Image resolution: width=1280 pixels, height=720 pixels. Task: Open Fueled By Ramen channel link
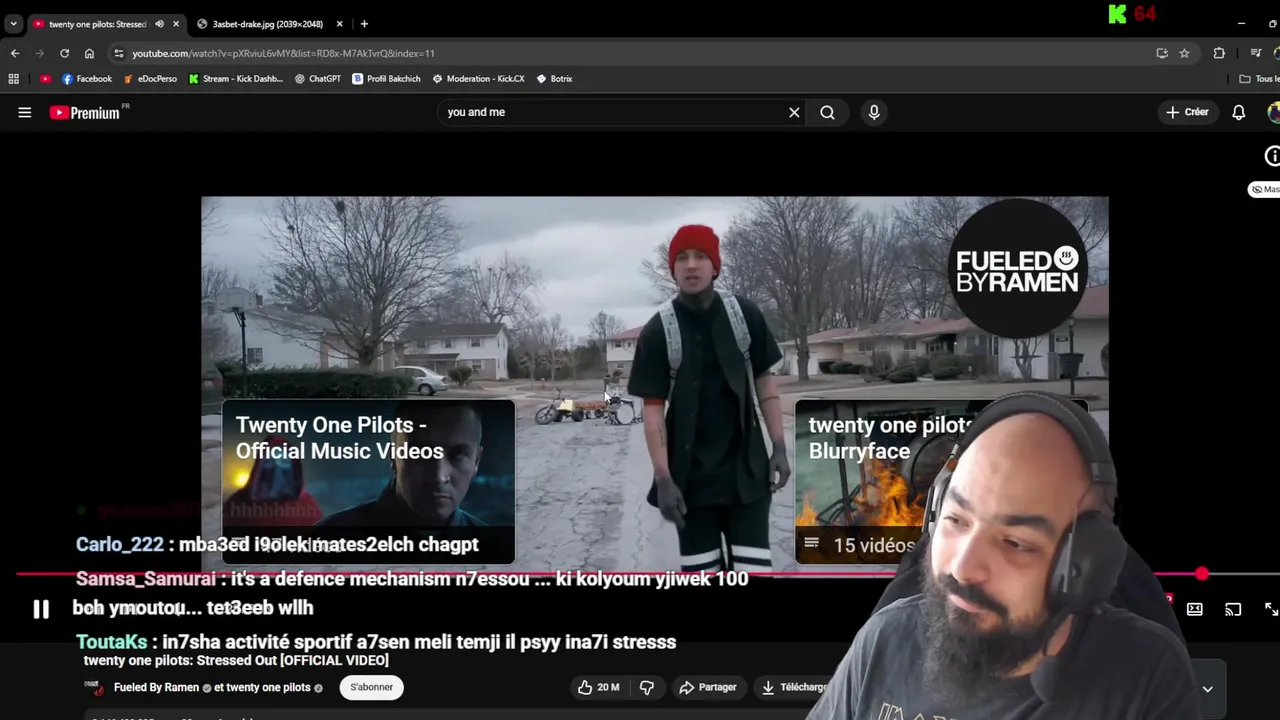point(156,687)
